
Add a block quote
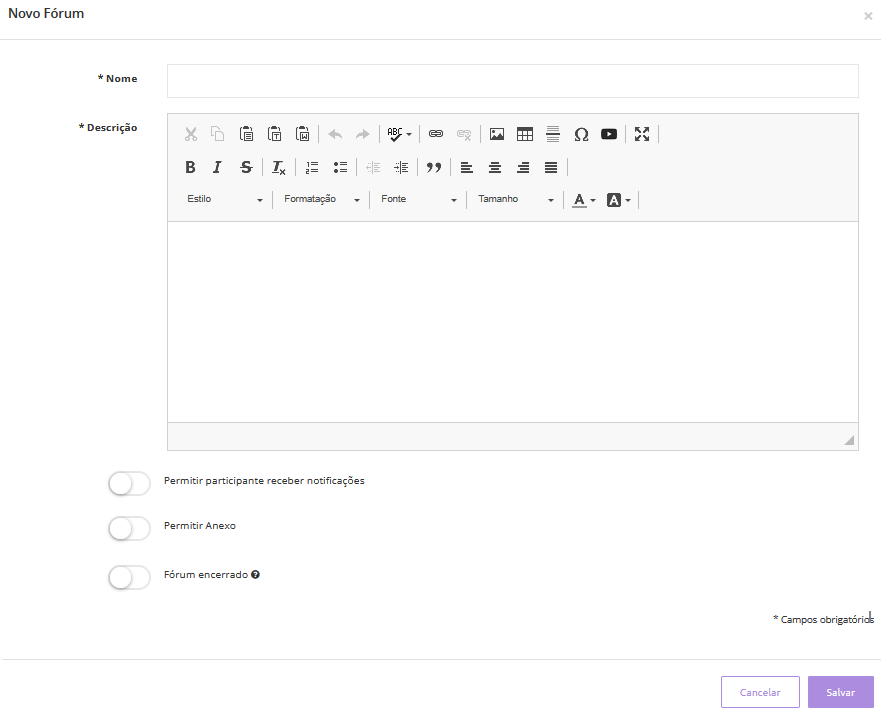[434, 167]
